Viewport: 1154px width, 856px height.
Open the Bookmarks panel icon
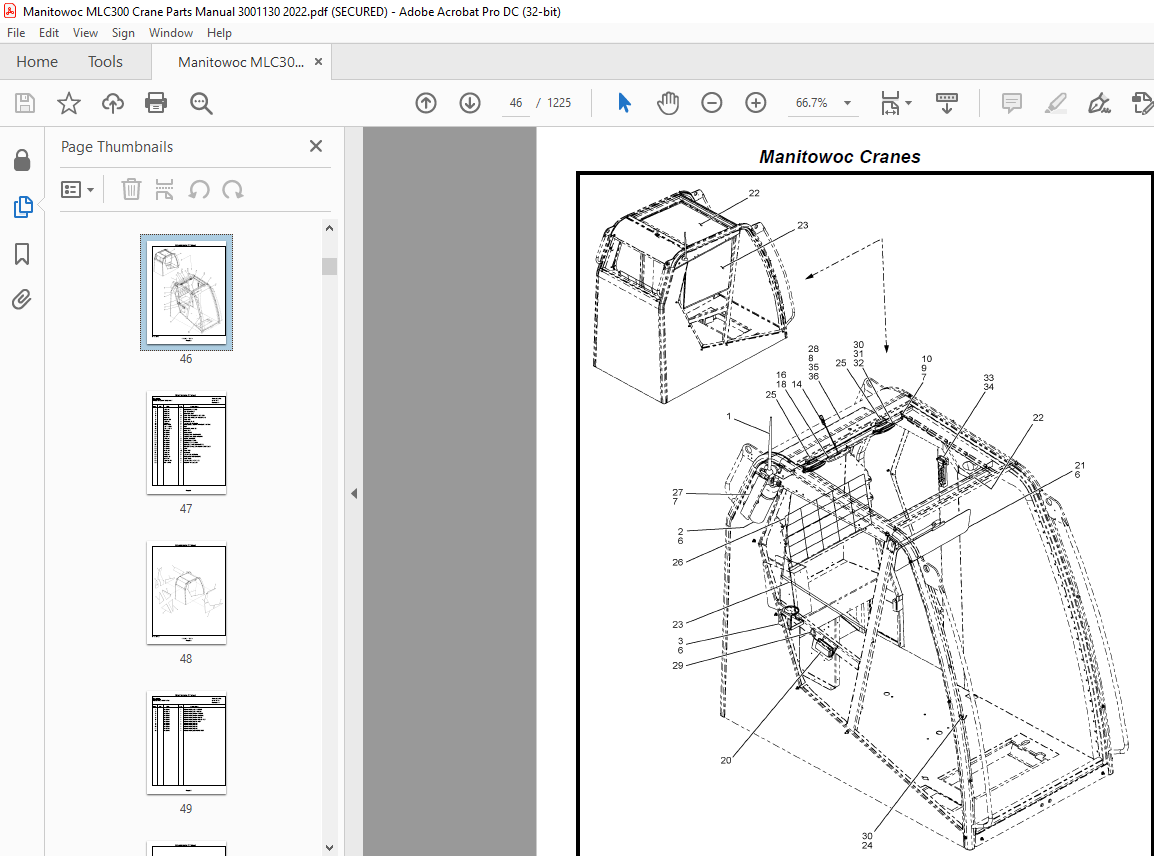tap(22, 254)
